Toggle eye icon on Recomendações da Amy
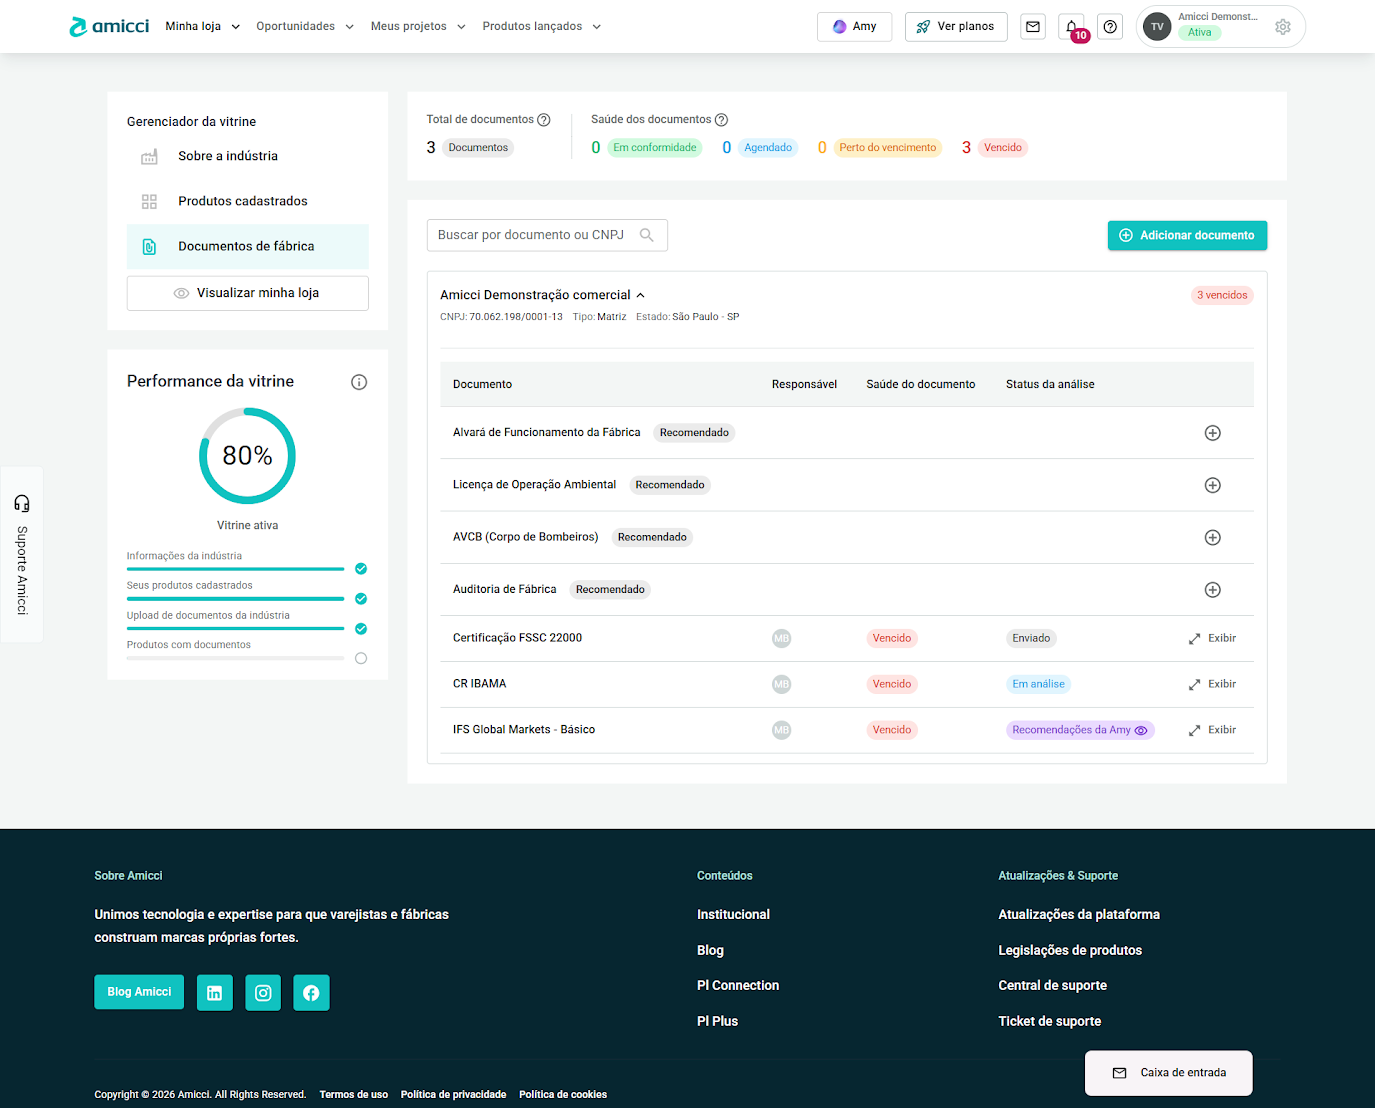 pos(1141,730)
